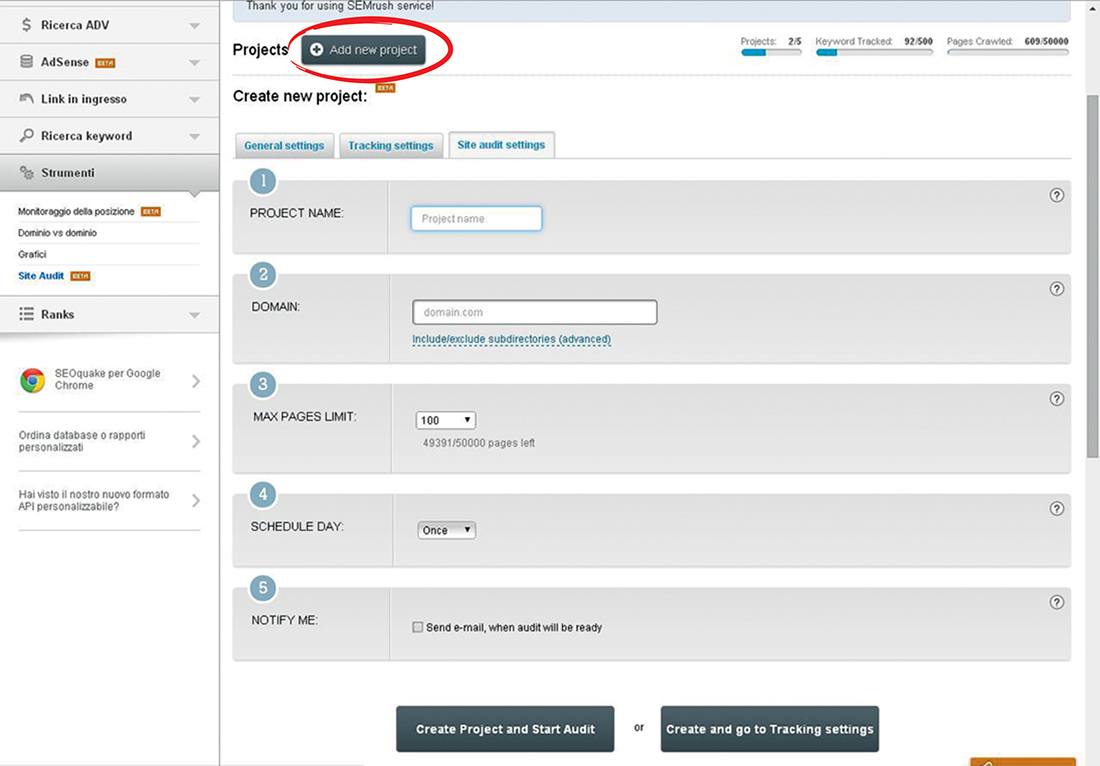Click the Pages Crawled progress bar
This screenshot has width=1100, height=766.
[x=1007, y=52]
